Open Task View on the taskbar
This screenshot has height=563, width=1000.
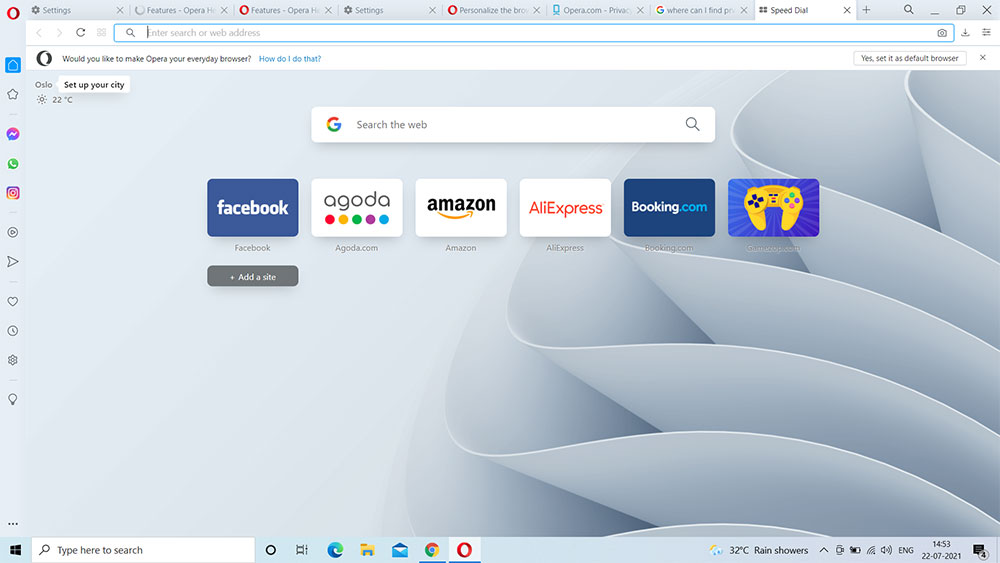(x=302, y=550)
